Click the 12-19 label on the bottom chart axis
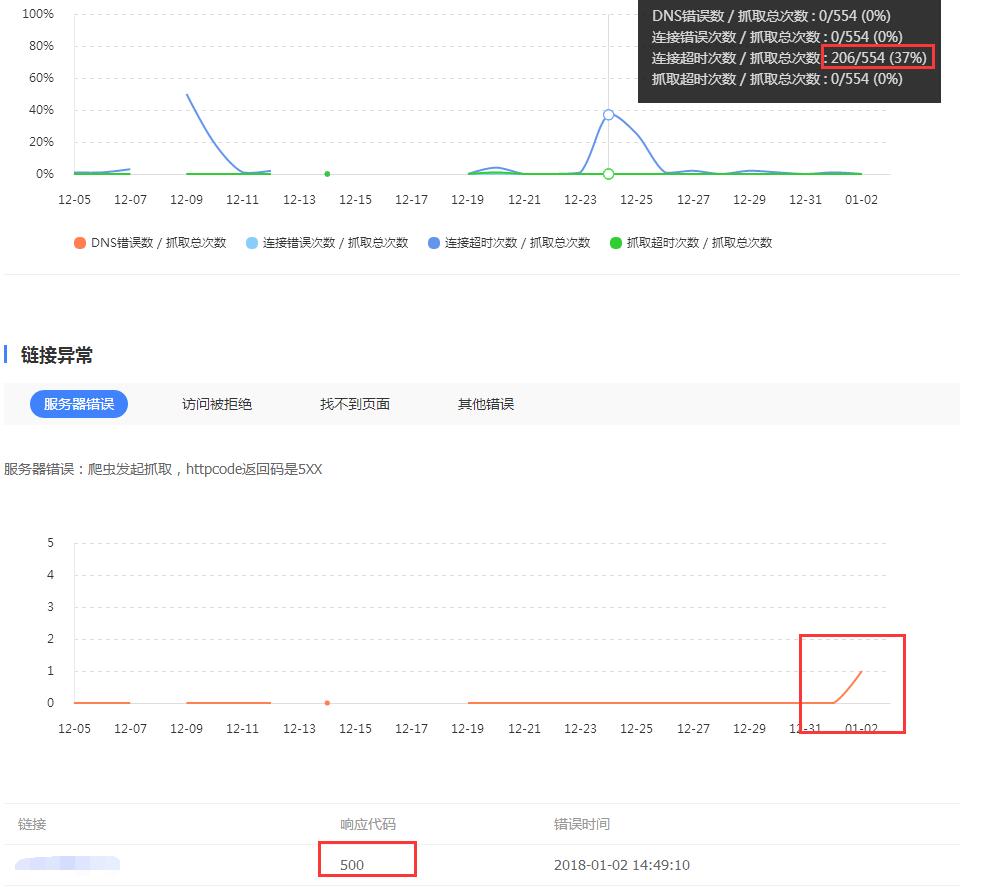 click(467, 729)
